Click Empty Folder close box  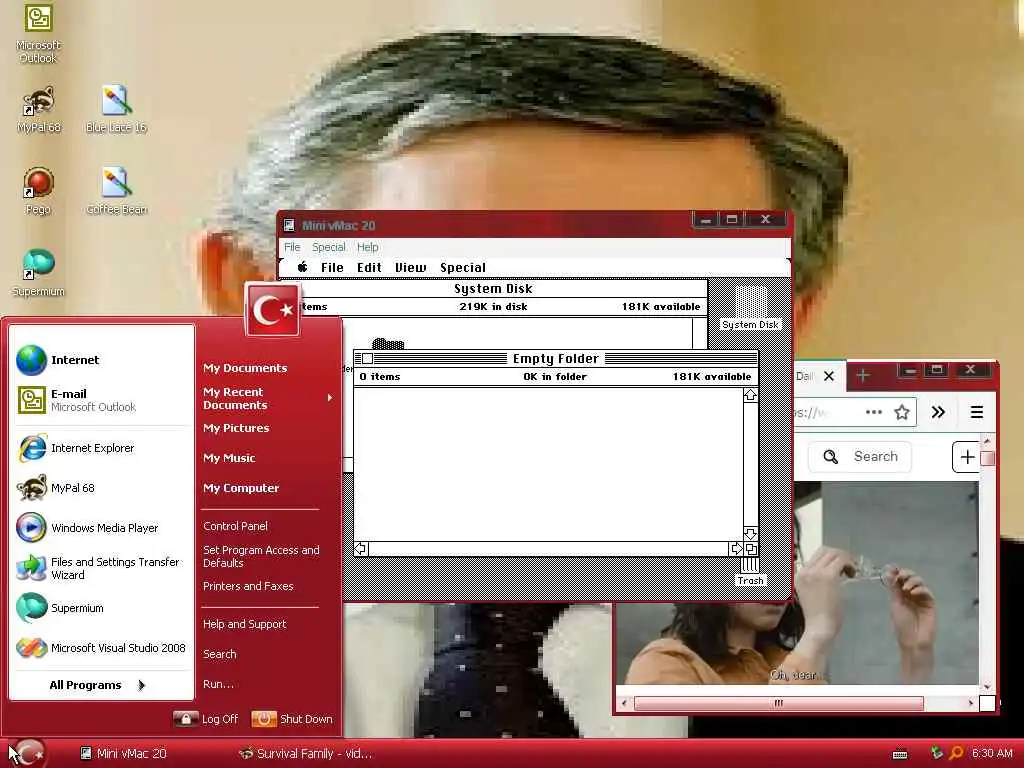(368, 359)
